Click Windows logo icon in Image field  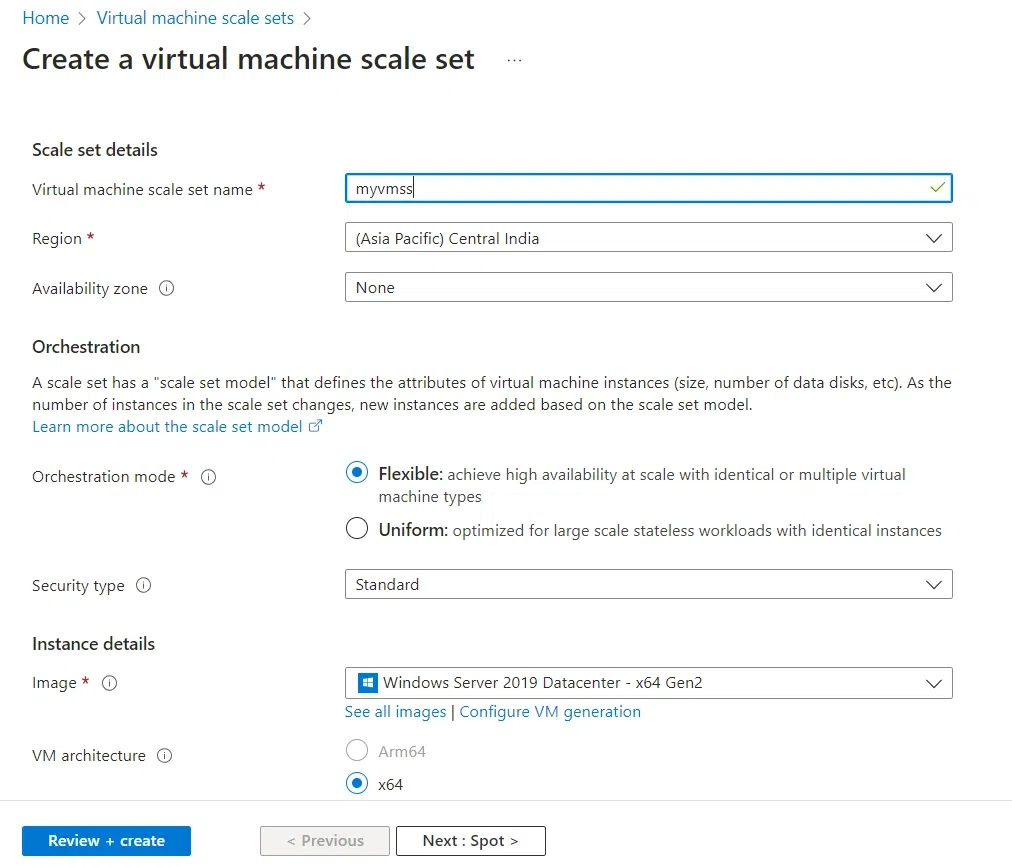point(367,683)
